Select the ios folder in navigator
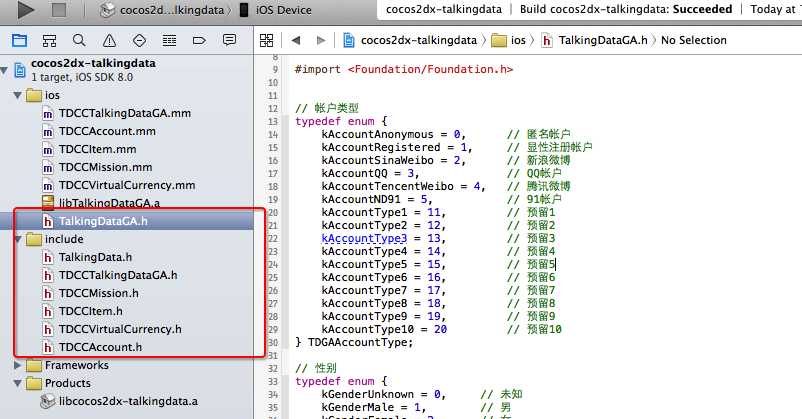The image size is (802, 419). (x=43, y=95)
